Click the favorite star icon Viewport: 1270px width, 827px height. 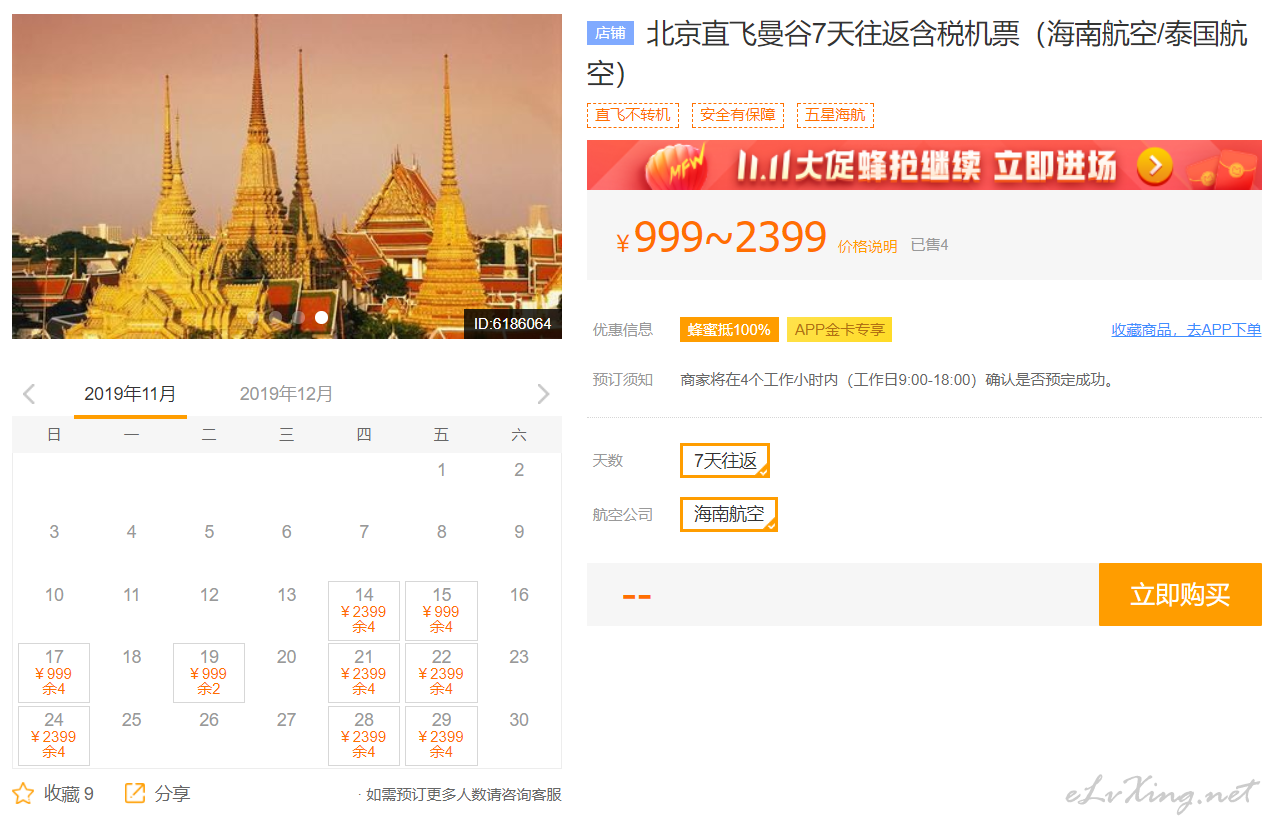23,794
